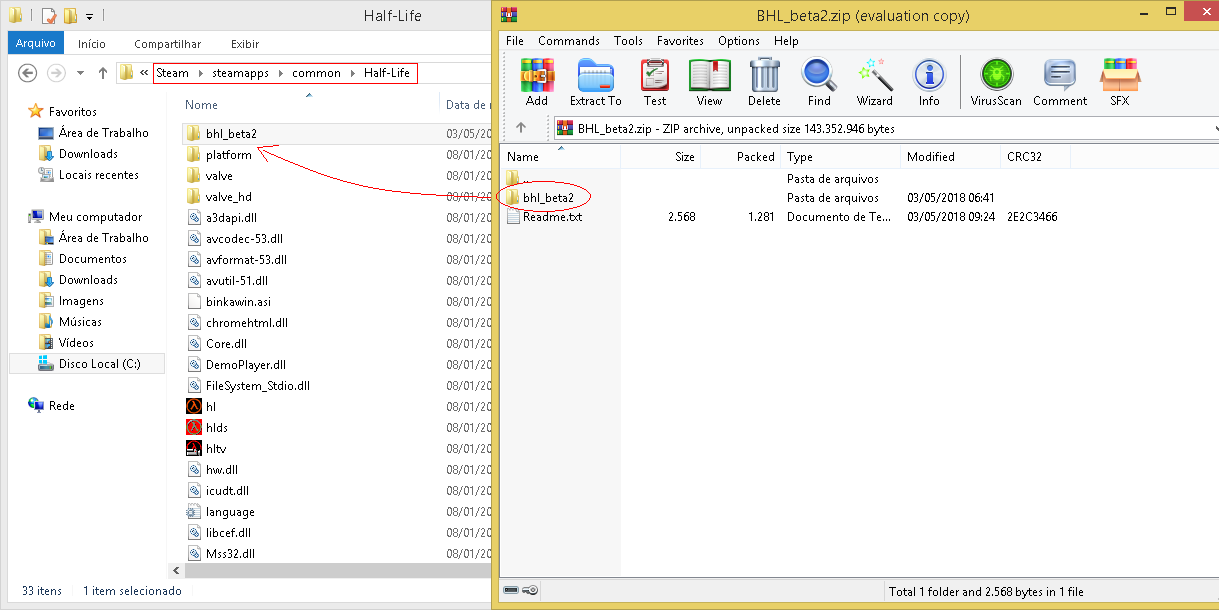Expand the arrow after steamapps in breadcrumb

tap(280, 73)
